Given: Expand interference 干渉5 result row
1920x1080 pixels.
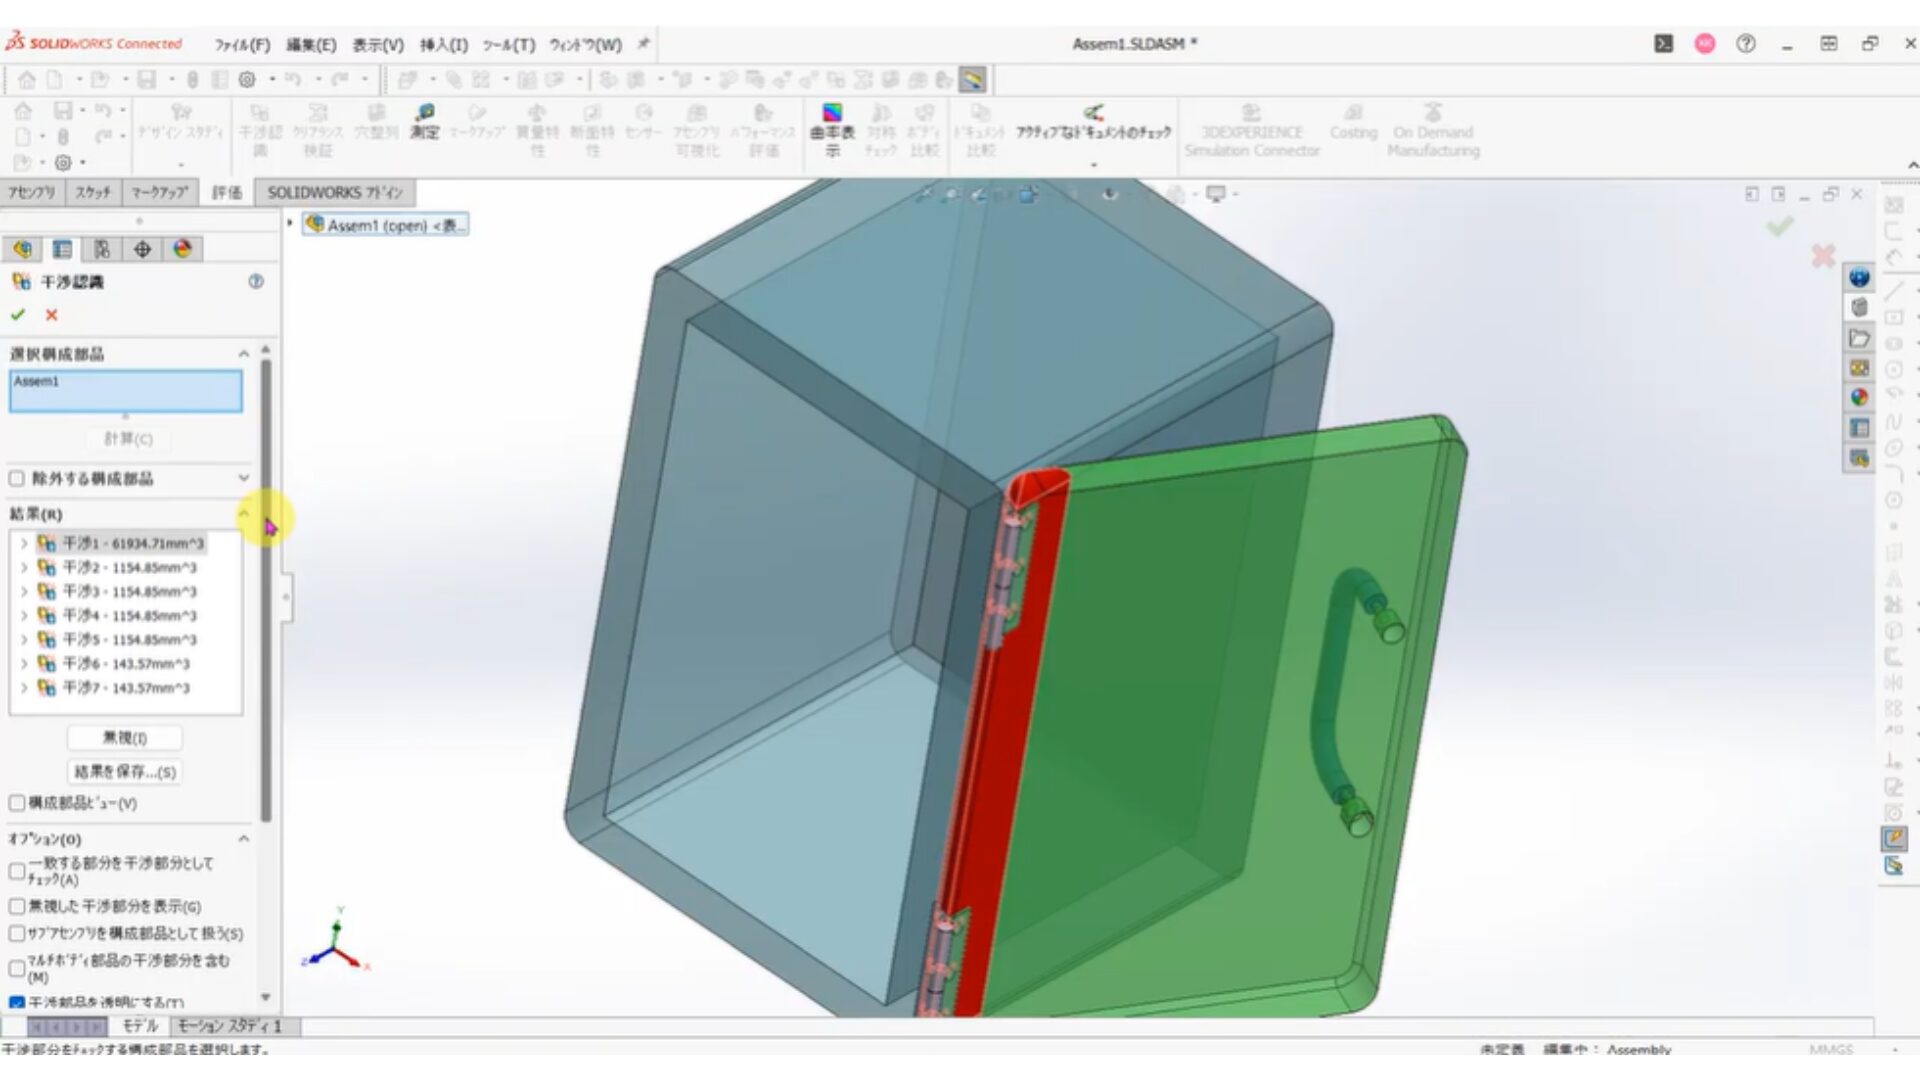Looking at the screenshot, I should 24,640.
